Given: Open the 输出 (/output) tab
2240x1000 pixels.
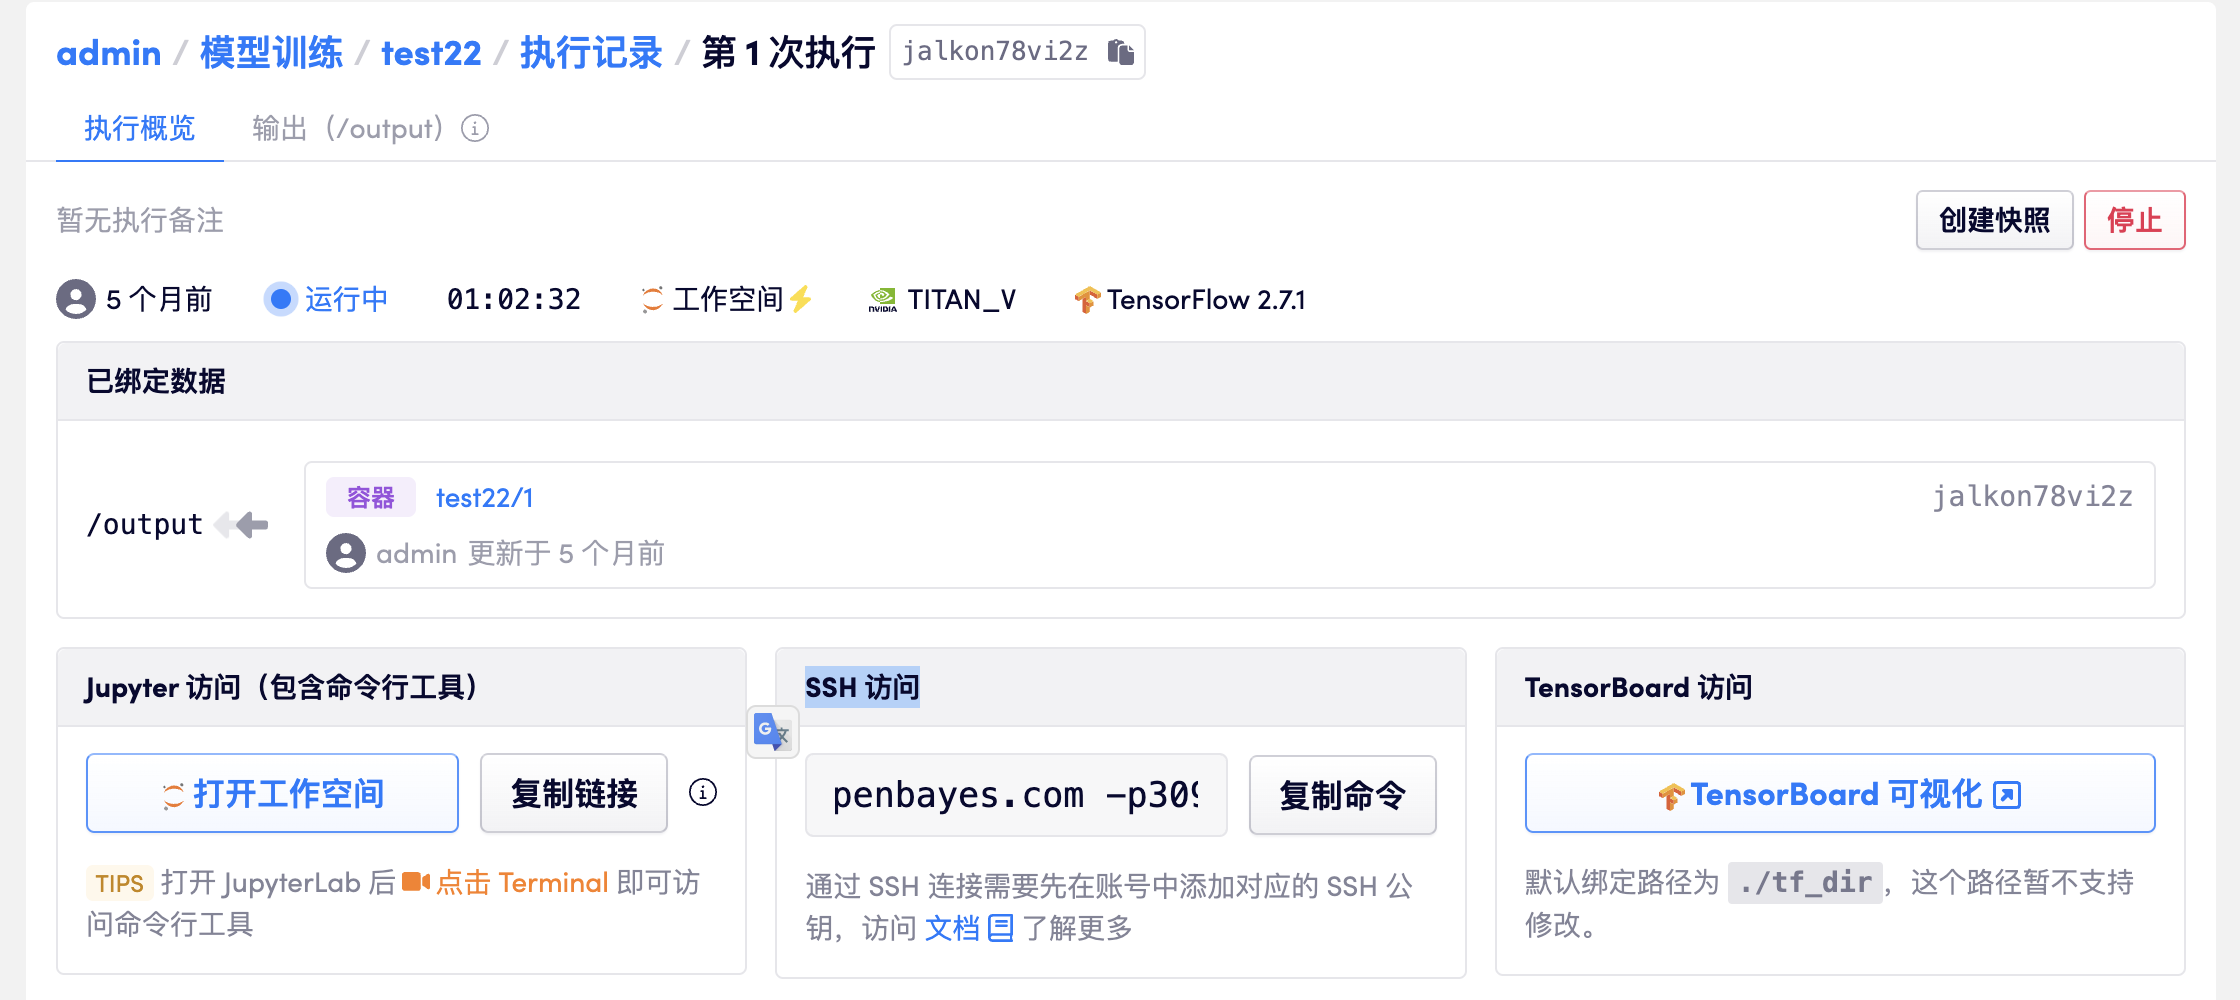Looking at the screenshot, I should point(347,129).
